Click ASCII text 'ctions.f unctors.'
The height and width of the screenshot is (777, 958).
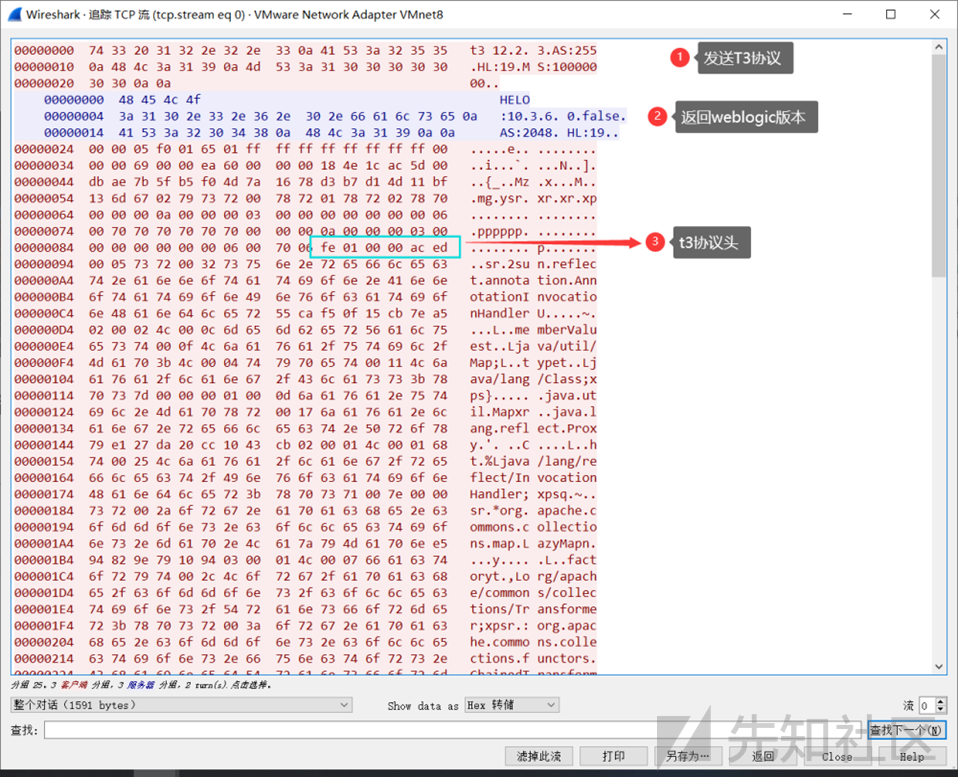point(533,658)
